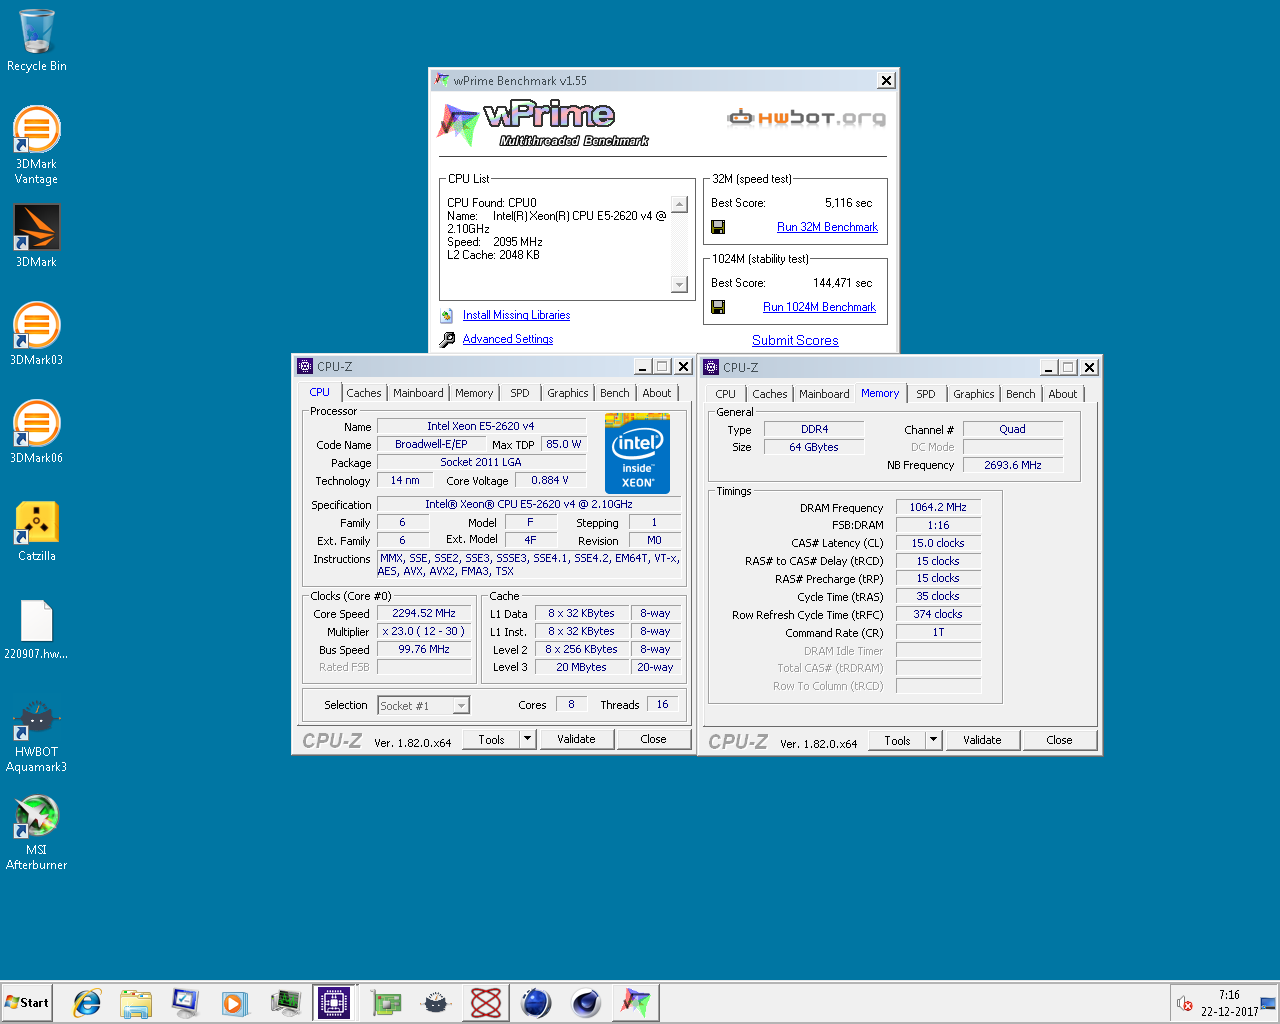This screenshot has height=1024, width=1280.
Task: Click the red atom-shaped taskbar icon
Action: pyautogui.click(x=486, y=1003)
